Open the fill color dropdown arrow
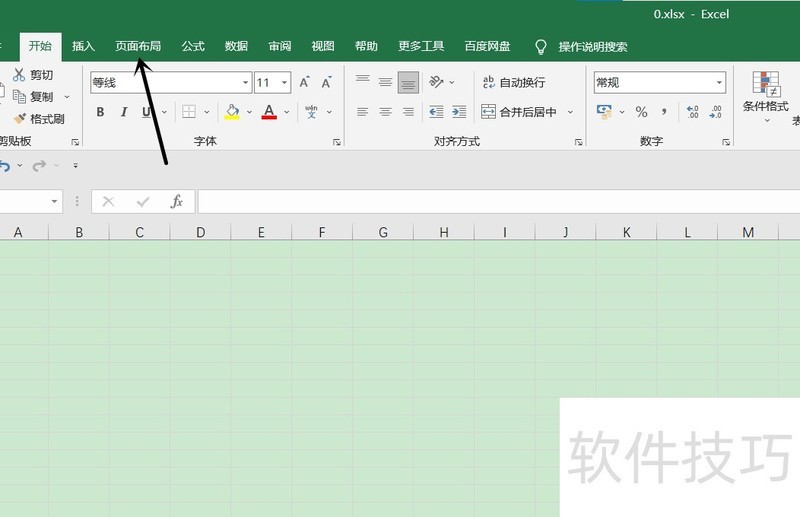This screenshot has height=517, width=800. click(x=249, y=112)
